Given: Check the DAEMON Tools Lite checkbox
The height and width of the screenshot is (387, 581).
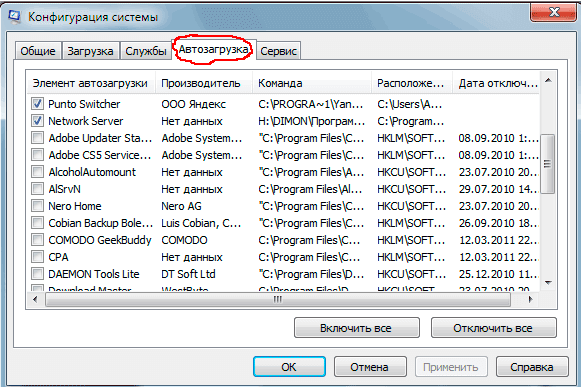Looking at the screenshot, I should point(37,274).
